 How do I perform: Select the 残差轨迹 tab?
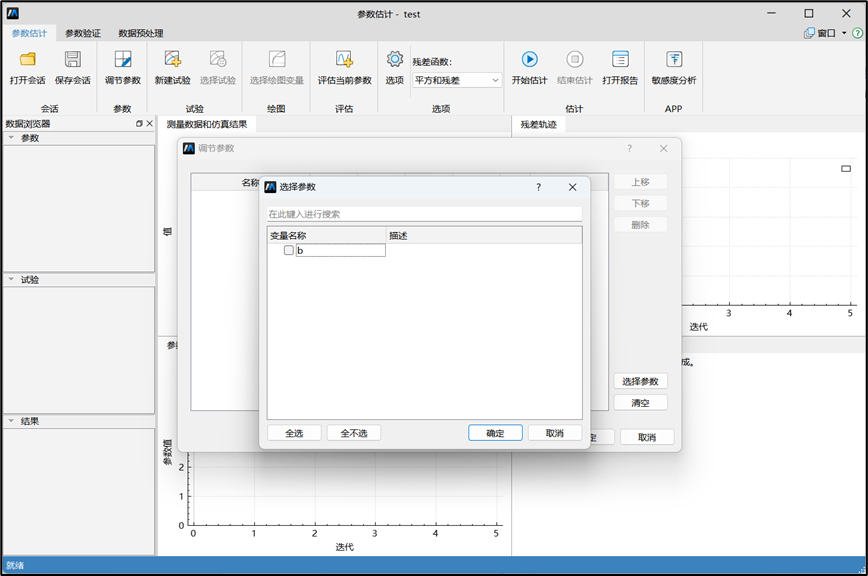coord(539,124)
